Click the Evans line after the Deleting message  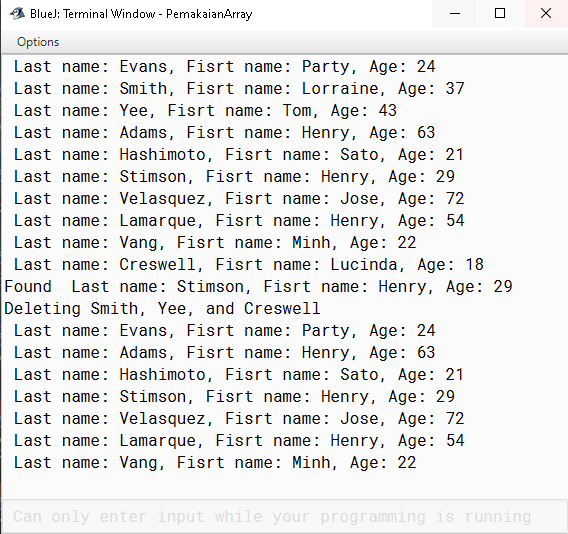coord(225,330)
